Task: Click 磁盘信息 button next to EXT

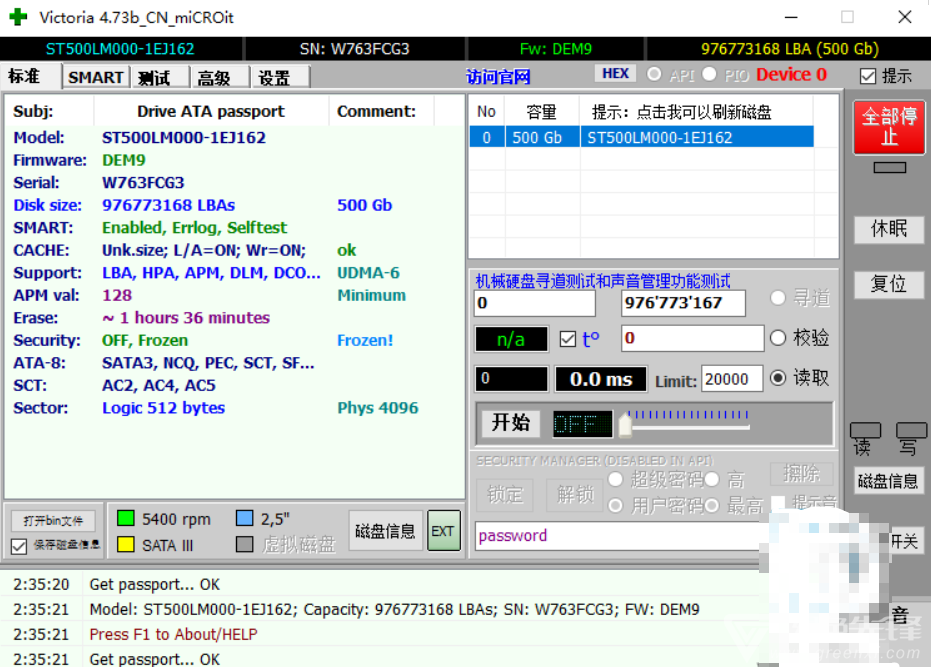Action: coord(385,531)
